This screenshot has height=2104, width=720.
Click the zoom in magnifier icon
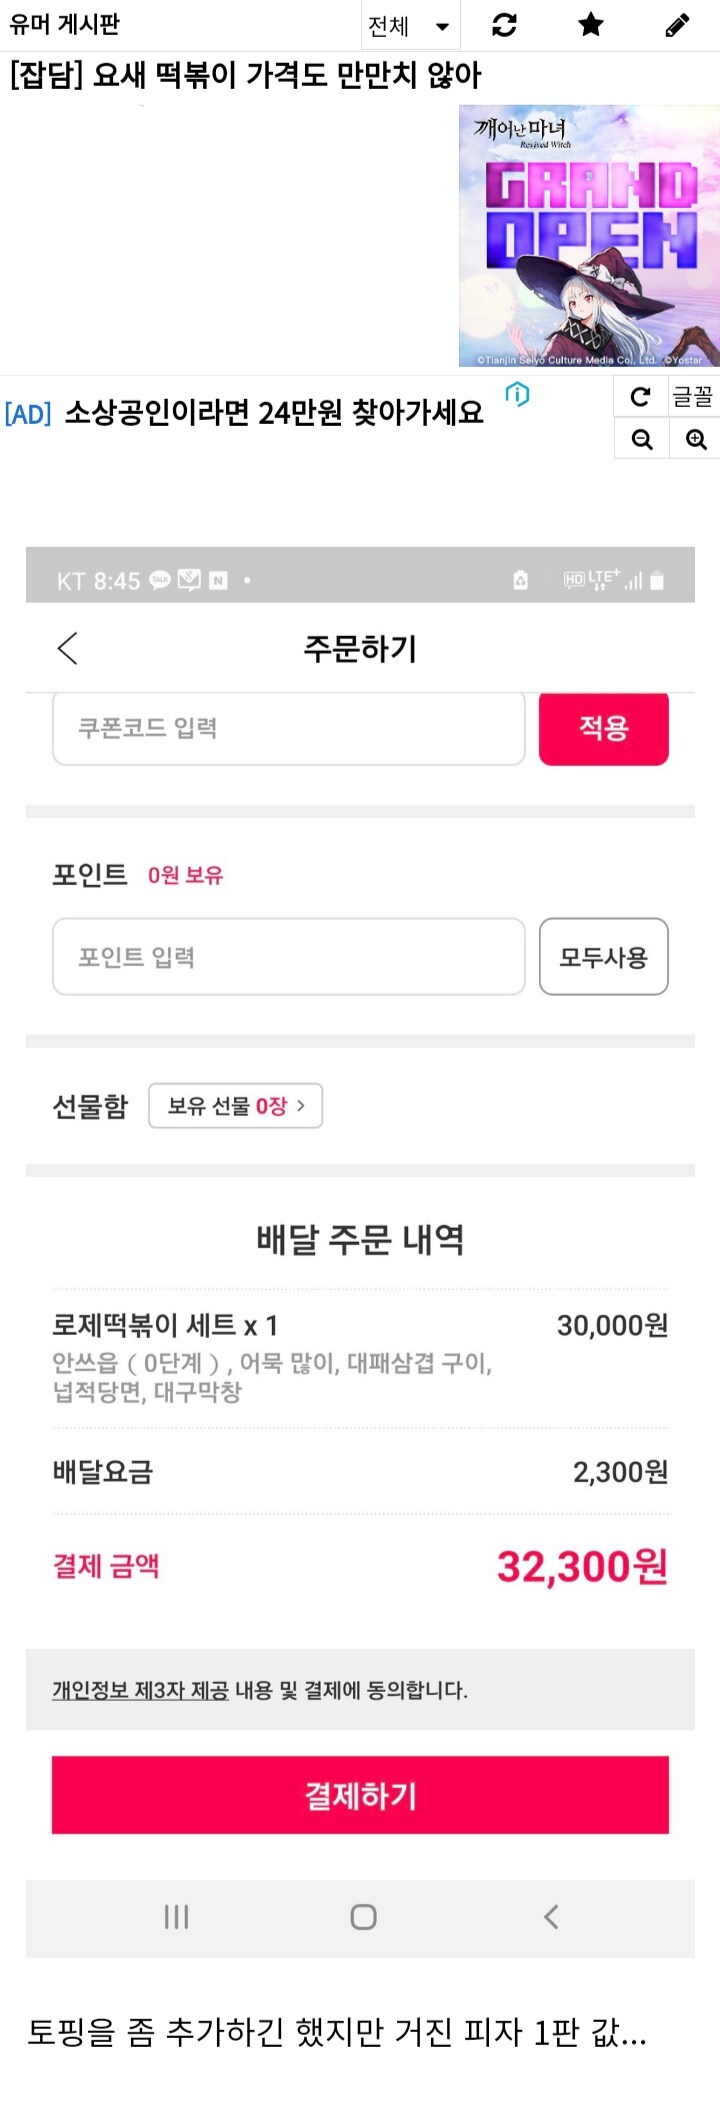click(696, 439)
